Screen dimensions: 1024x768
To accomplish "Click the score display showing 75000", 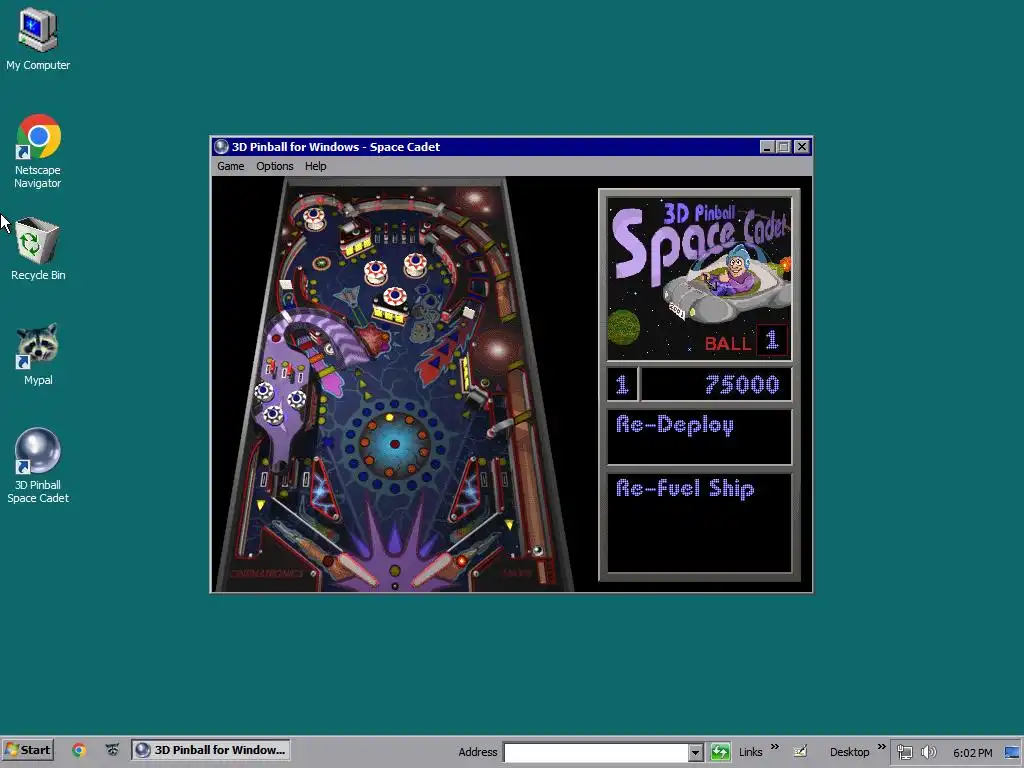I will [x=716, y=384].
